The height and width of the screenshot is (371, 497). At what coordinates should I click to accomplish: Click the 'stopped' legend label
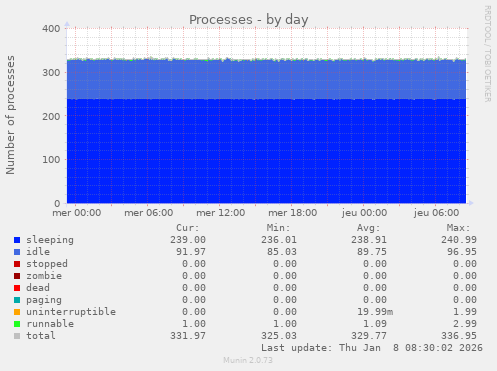click(47, 264)
